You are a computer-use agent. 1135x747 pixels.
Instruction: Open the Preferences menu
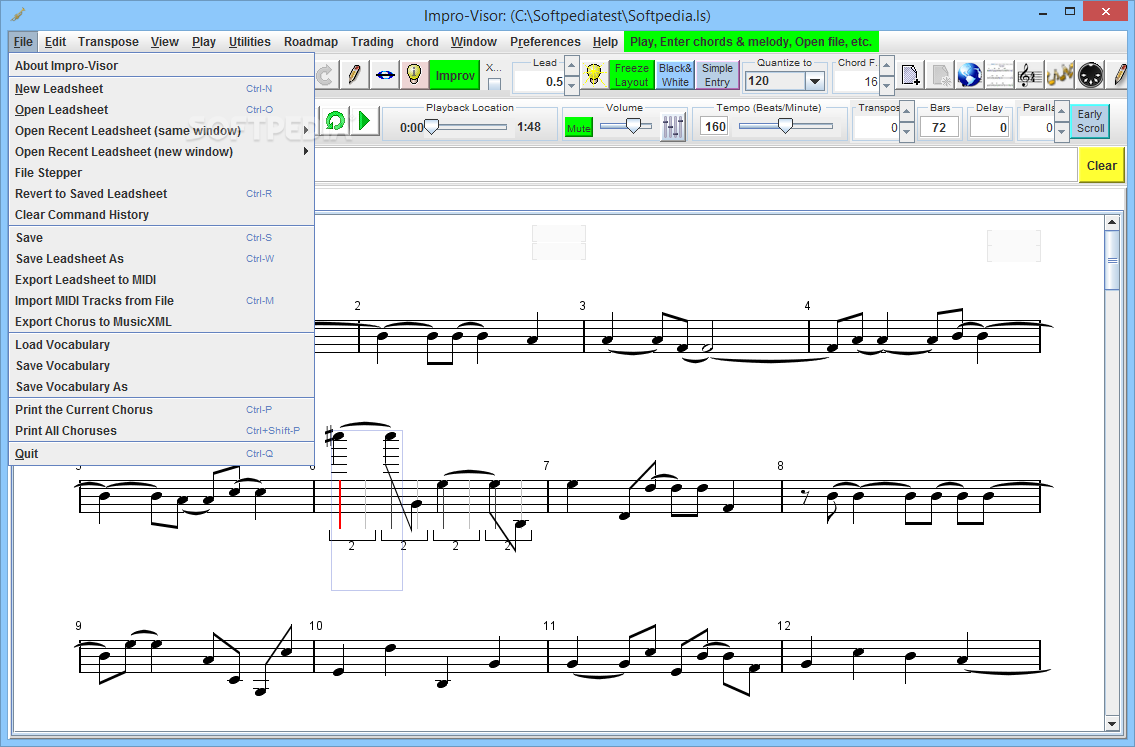545,42
